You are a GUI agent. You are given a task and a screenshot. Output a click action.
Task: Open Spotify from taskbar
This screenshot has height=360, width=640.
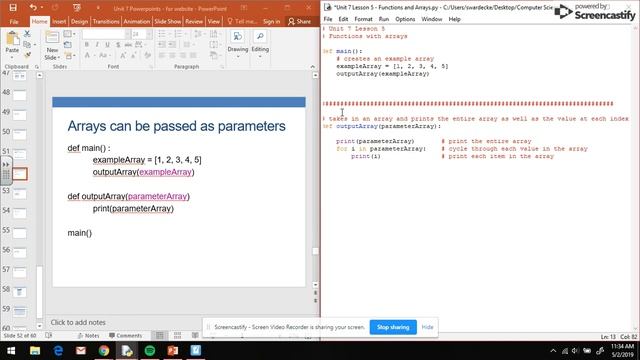150,351
